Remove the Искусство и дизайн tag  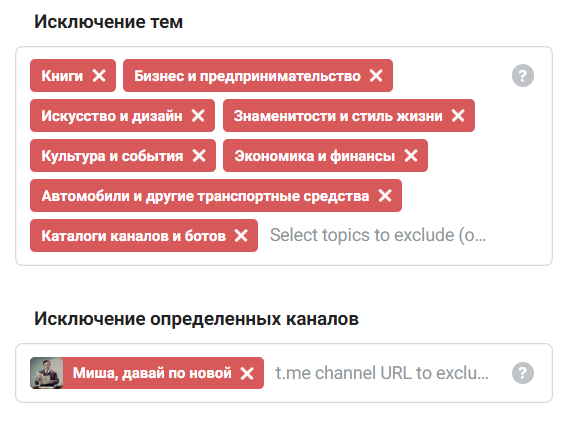(x=198, y=116)
